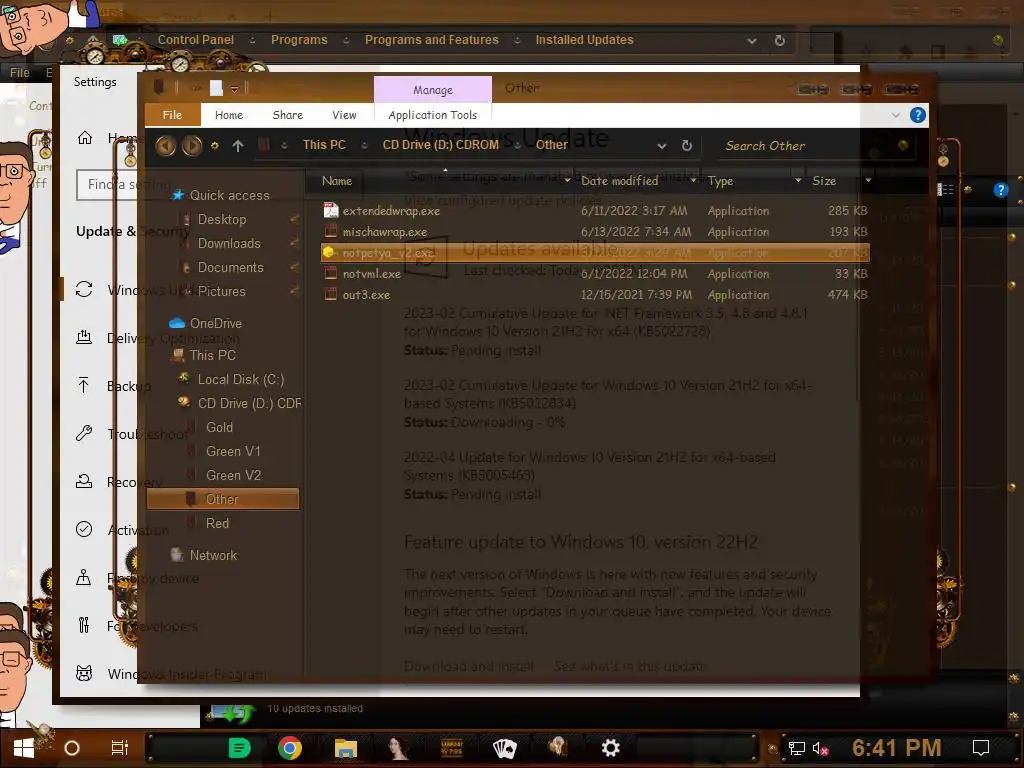This screenshot has width=1024, height=768.
Task: Open Name column filter dropdown
Action: tap(567, 180)
